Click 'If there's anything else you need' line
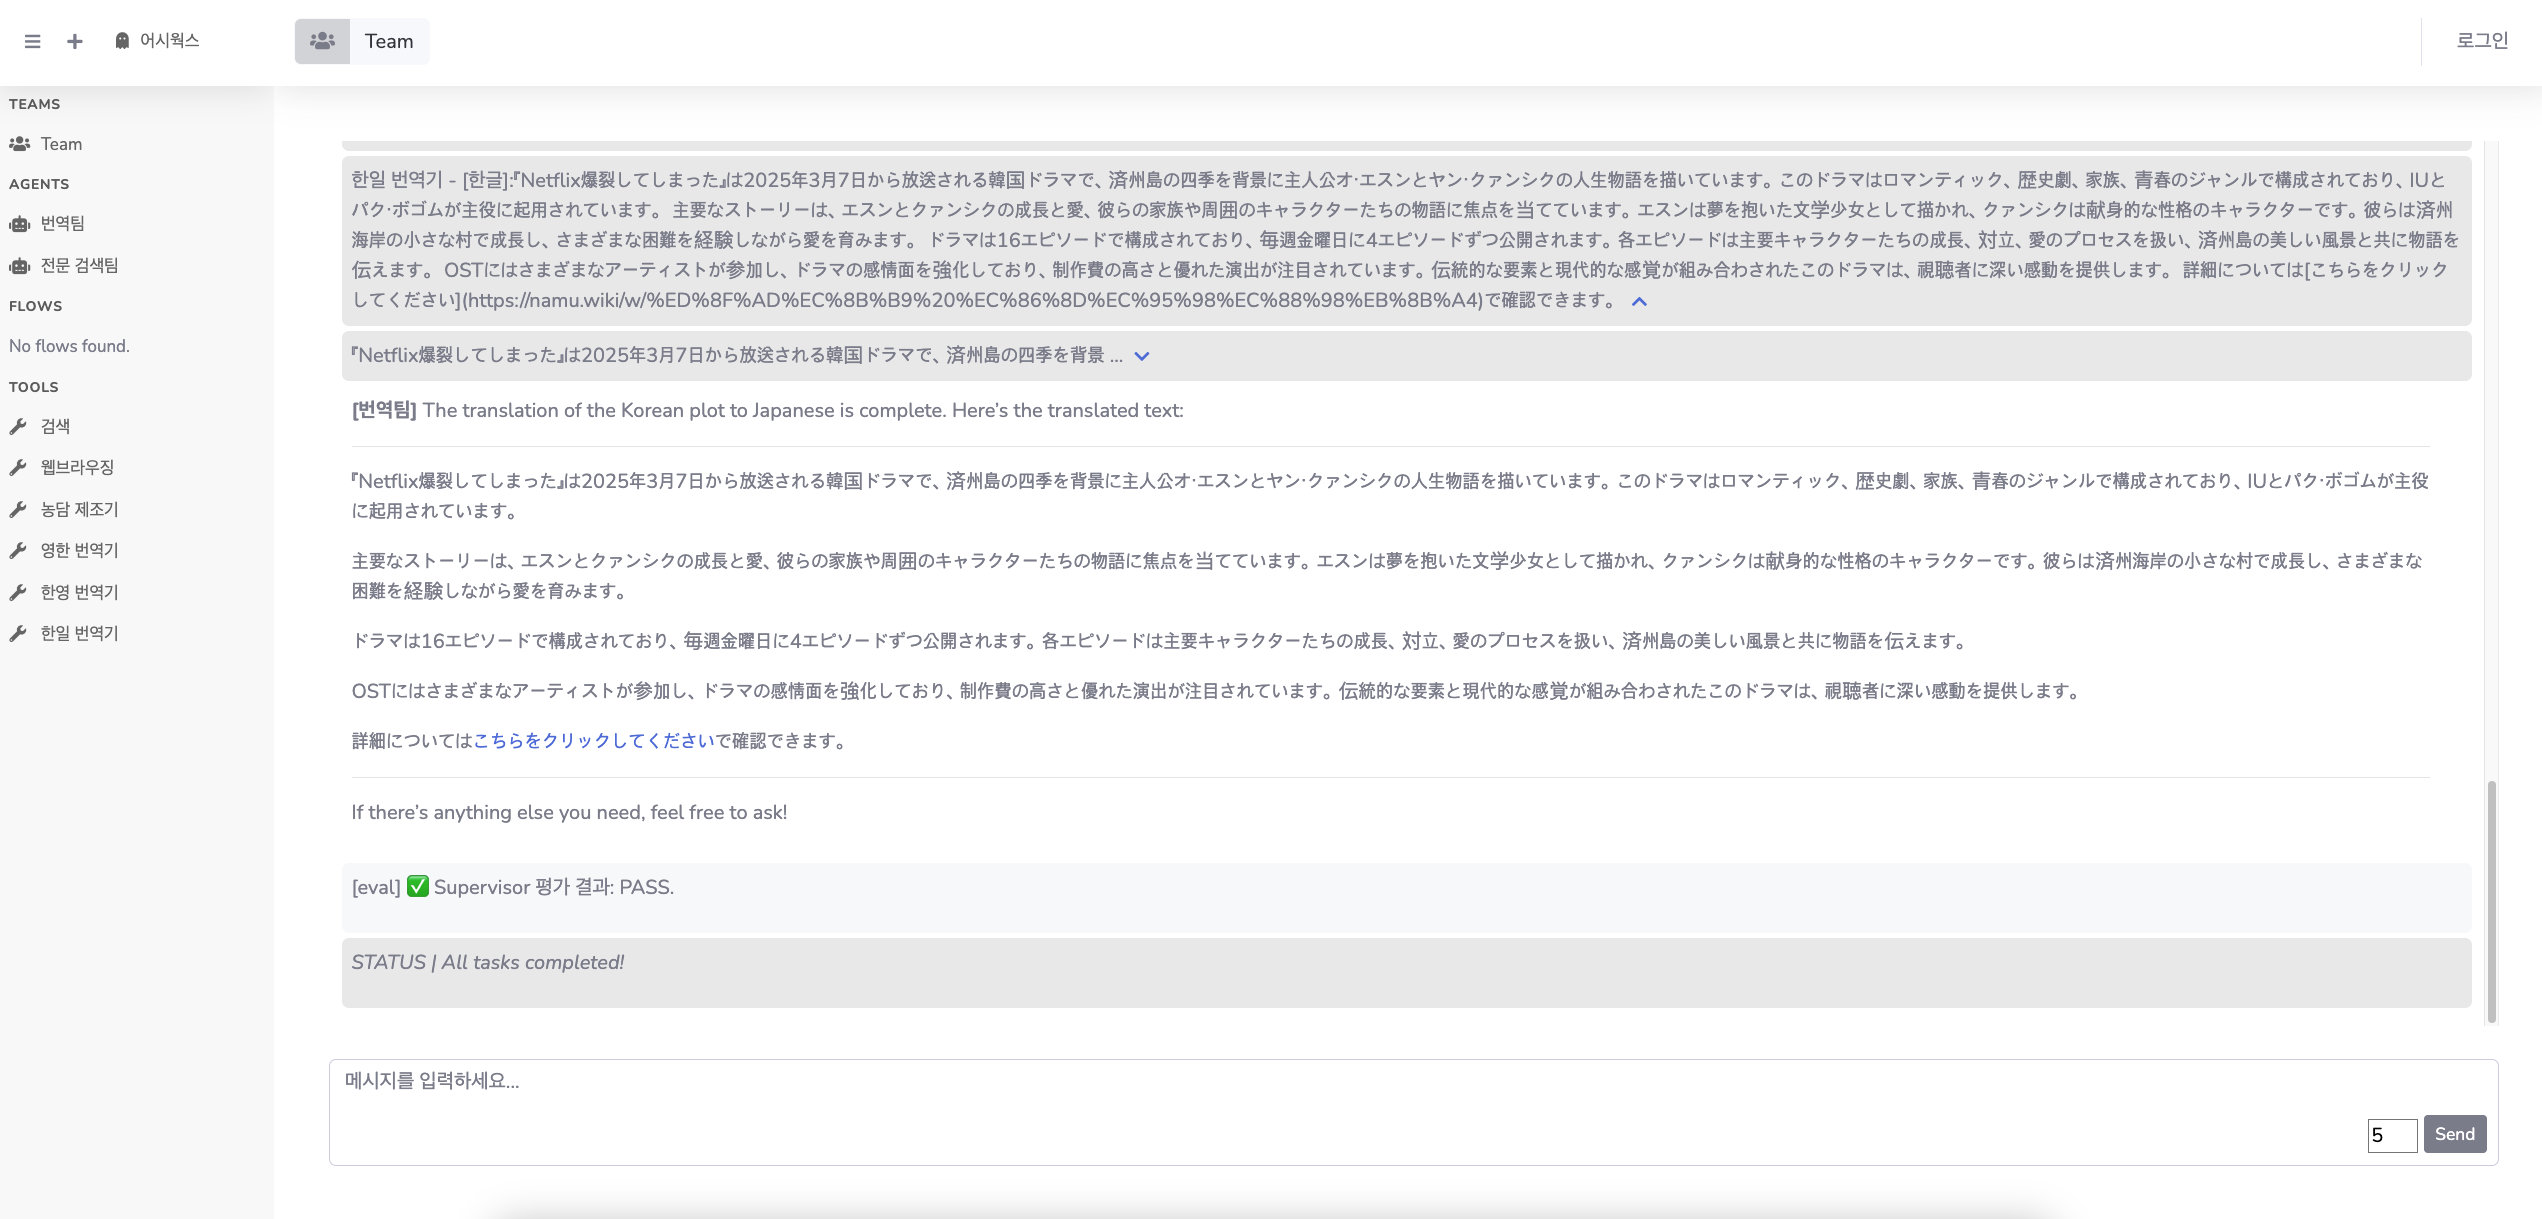 [x=569, y=812]
